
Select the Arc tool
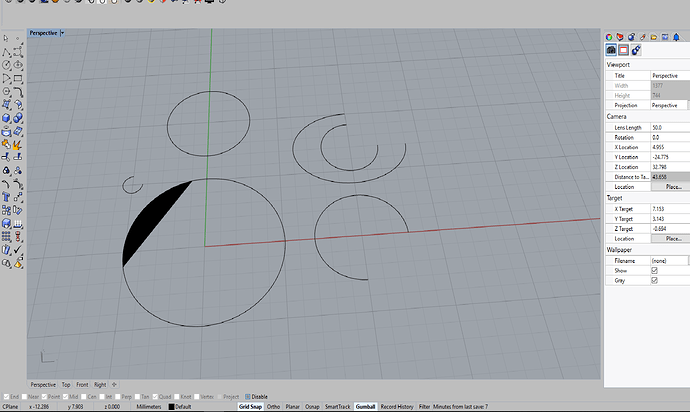pyautogui.click(x=6, y=79)
